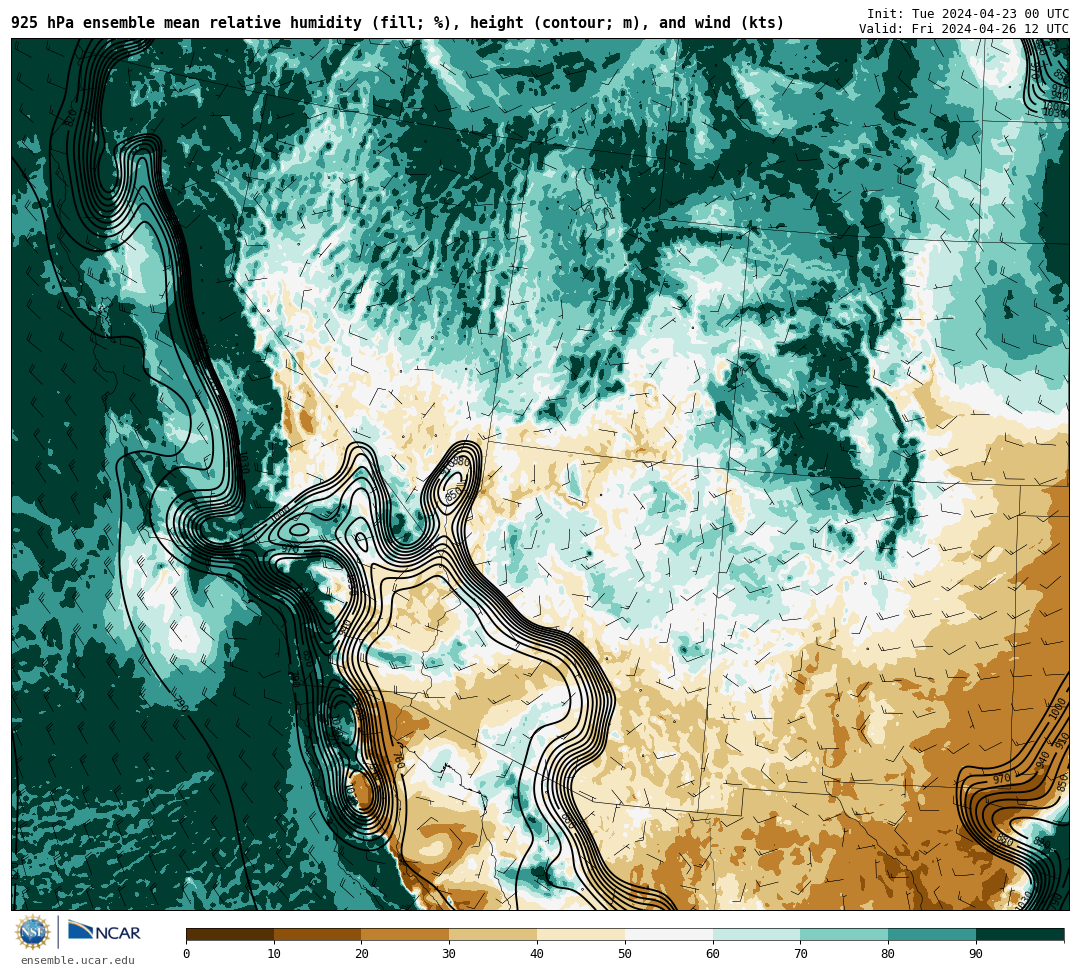Click the 20-30 orange-brown colorbar segment
This screenshot has width=1080, height=973.
pos(406,934)
